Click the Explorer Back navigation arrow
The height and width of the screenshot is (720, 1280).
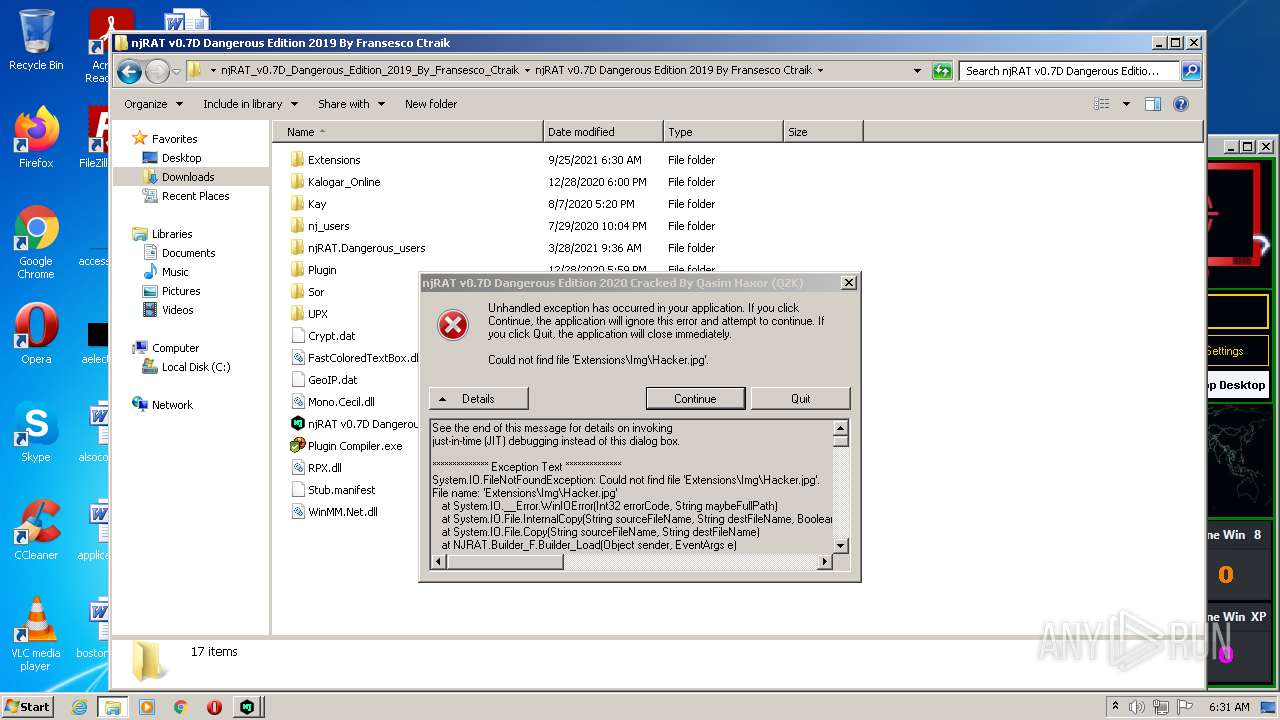coord(129,71)
